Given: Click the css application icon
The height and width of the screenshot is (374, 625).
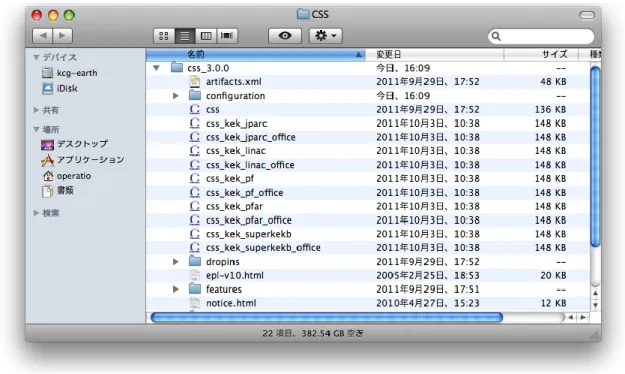Looking at the screenshot, I should [x=195, y=109].
